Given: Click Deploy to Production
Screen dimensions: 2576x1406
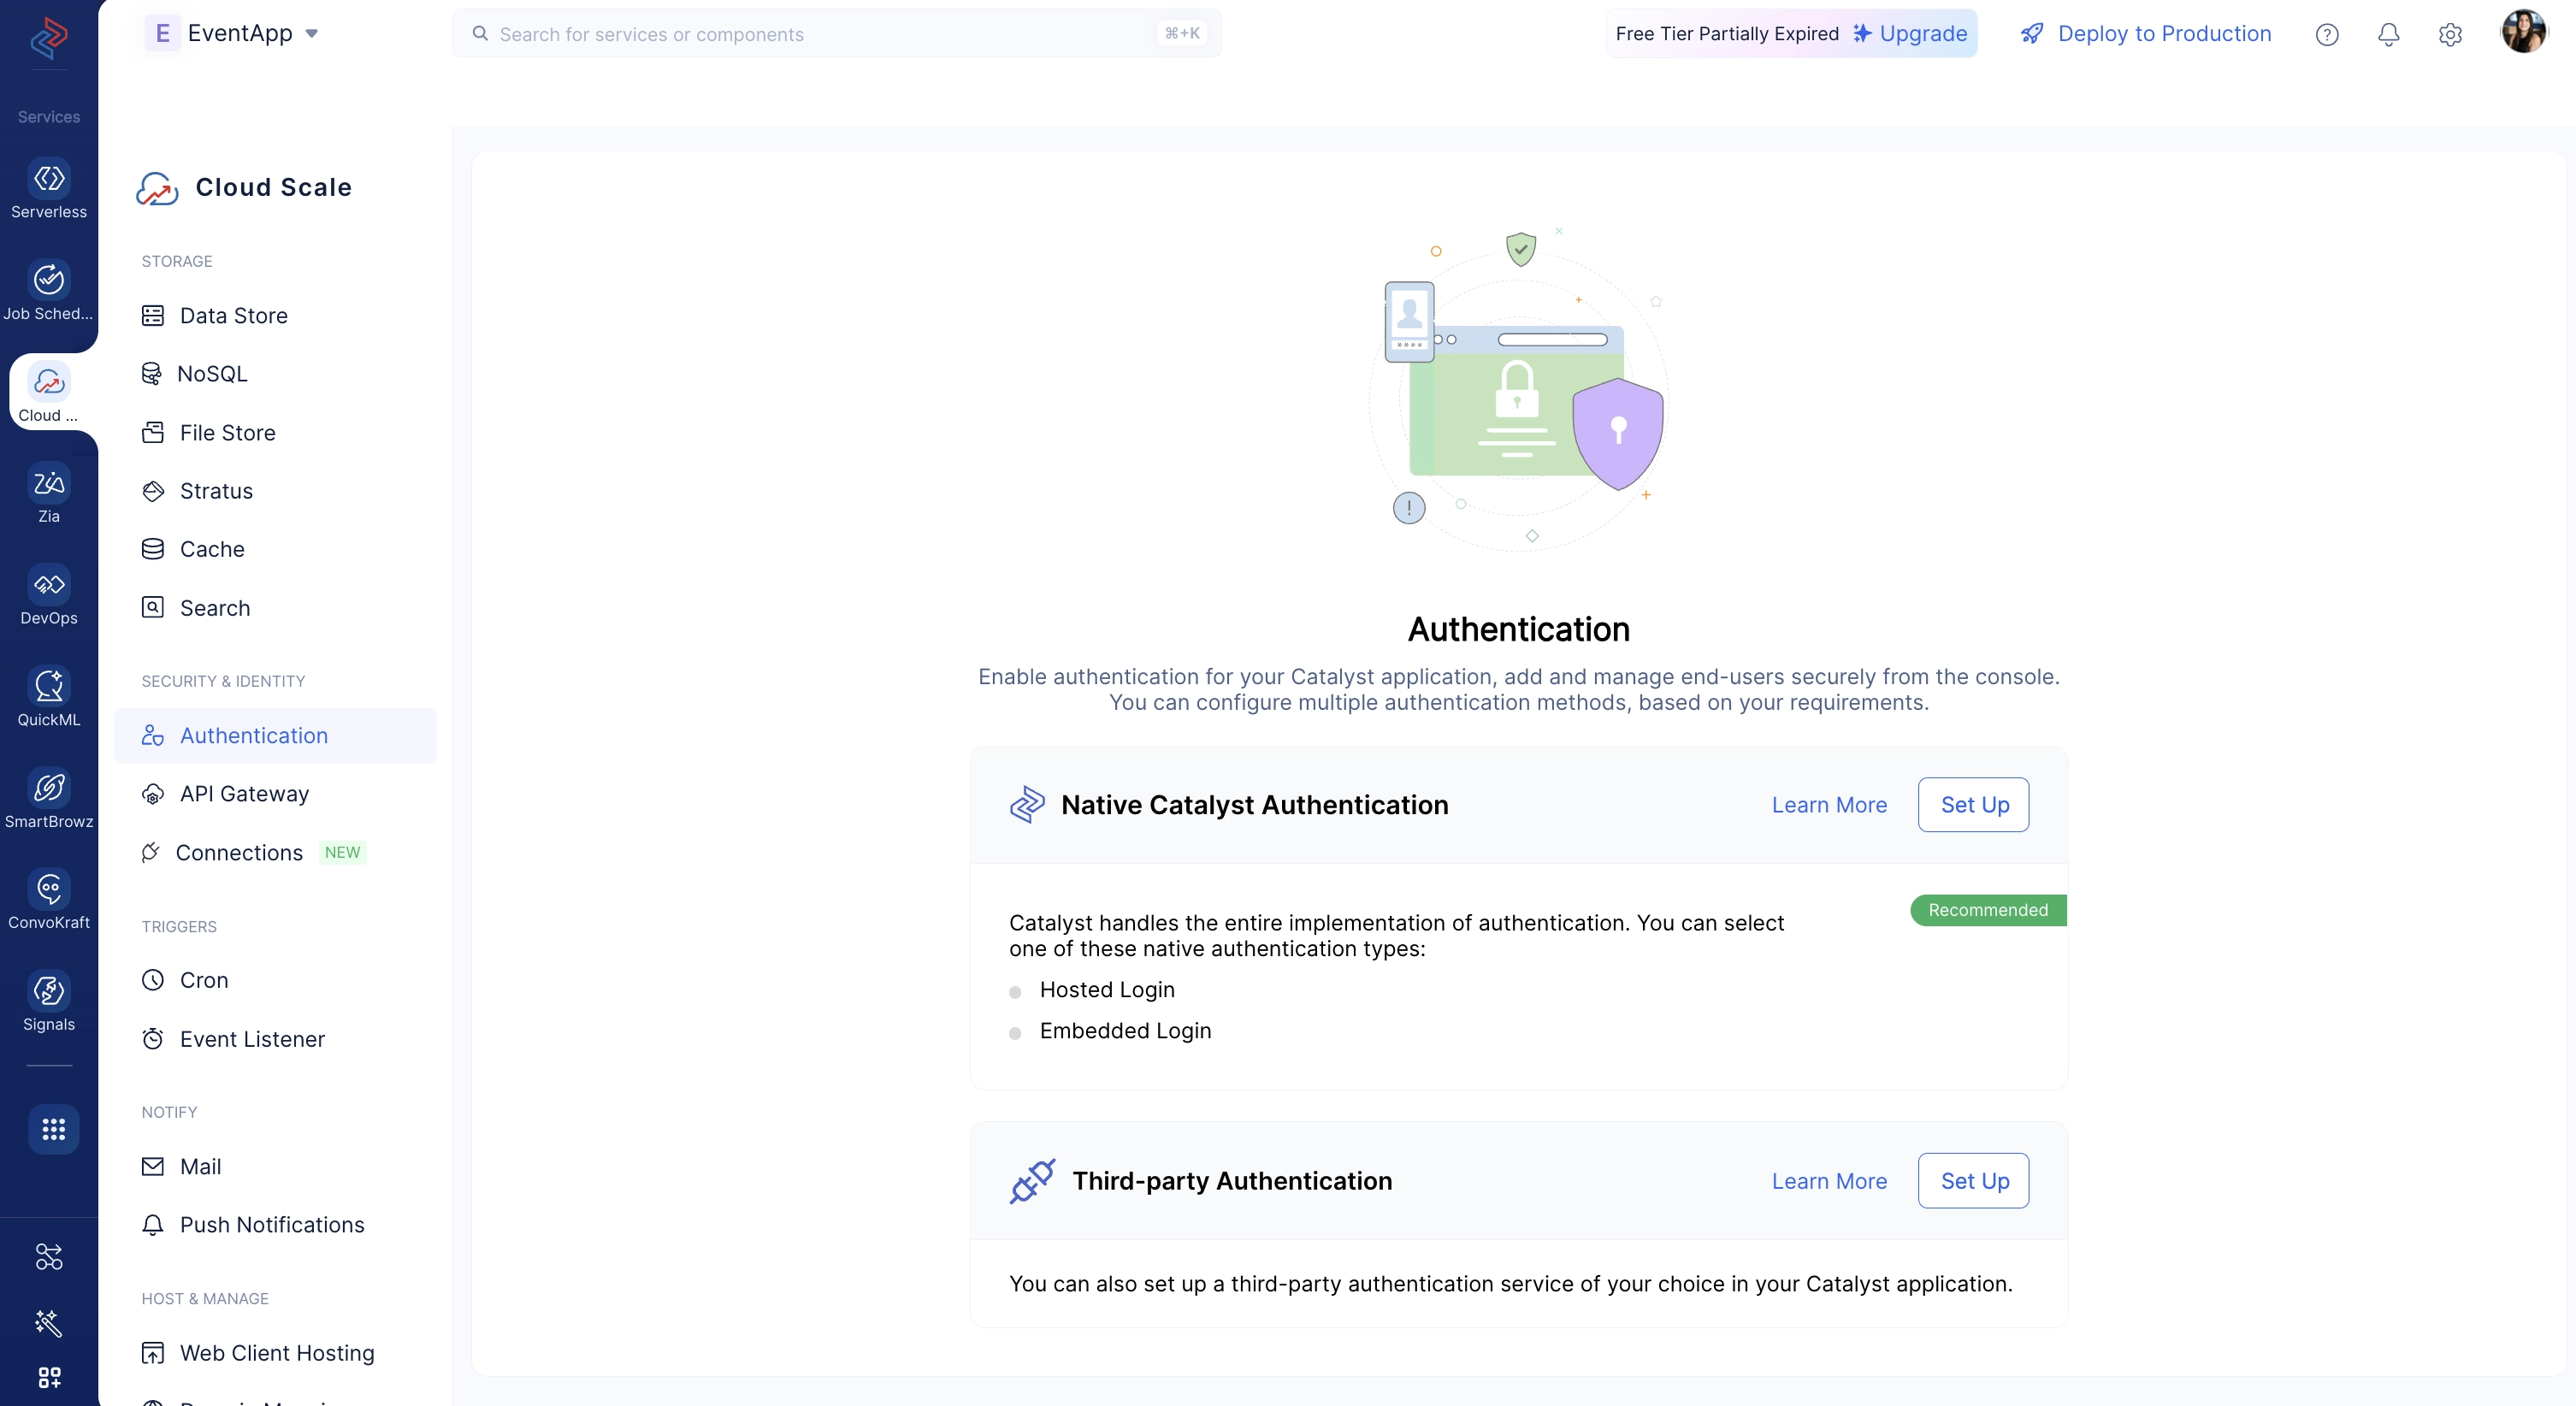Looking at the screenshot, I should [2146, 33].
